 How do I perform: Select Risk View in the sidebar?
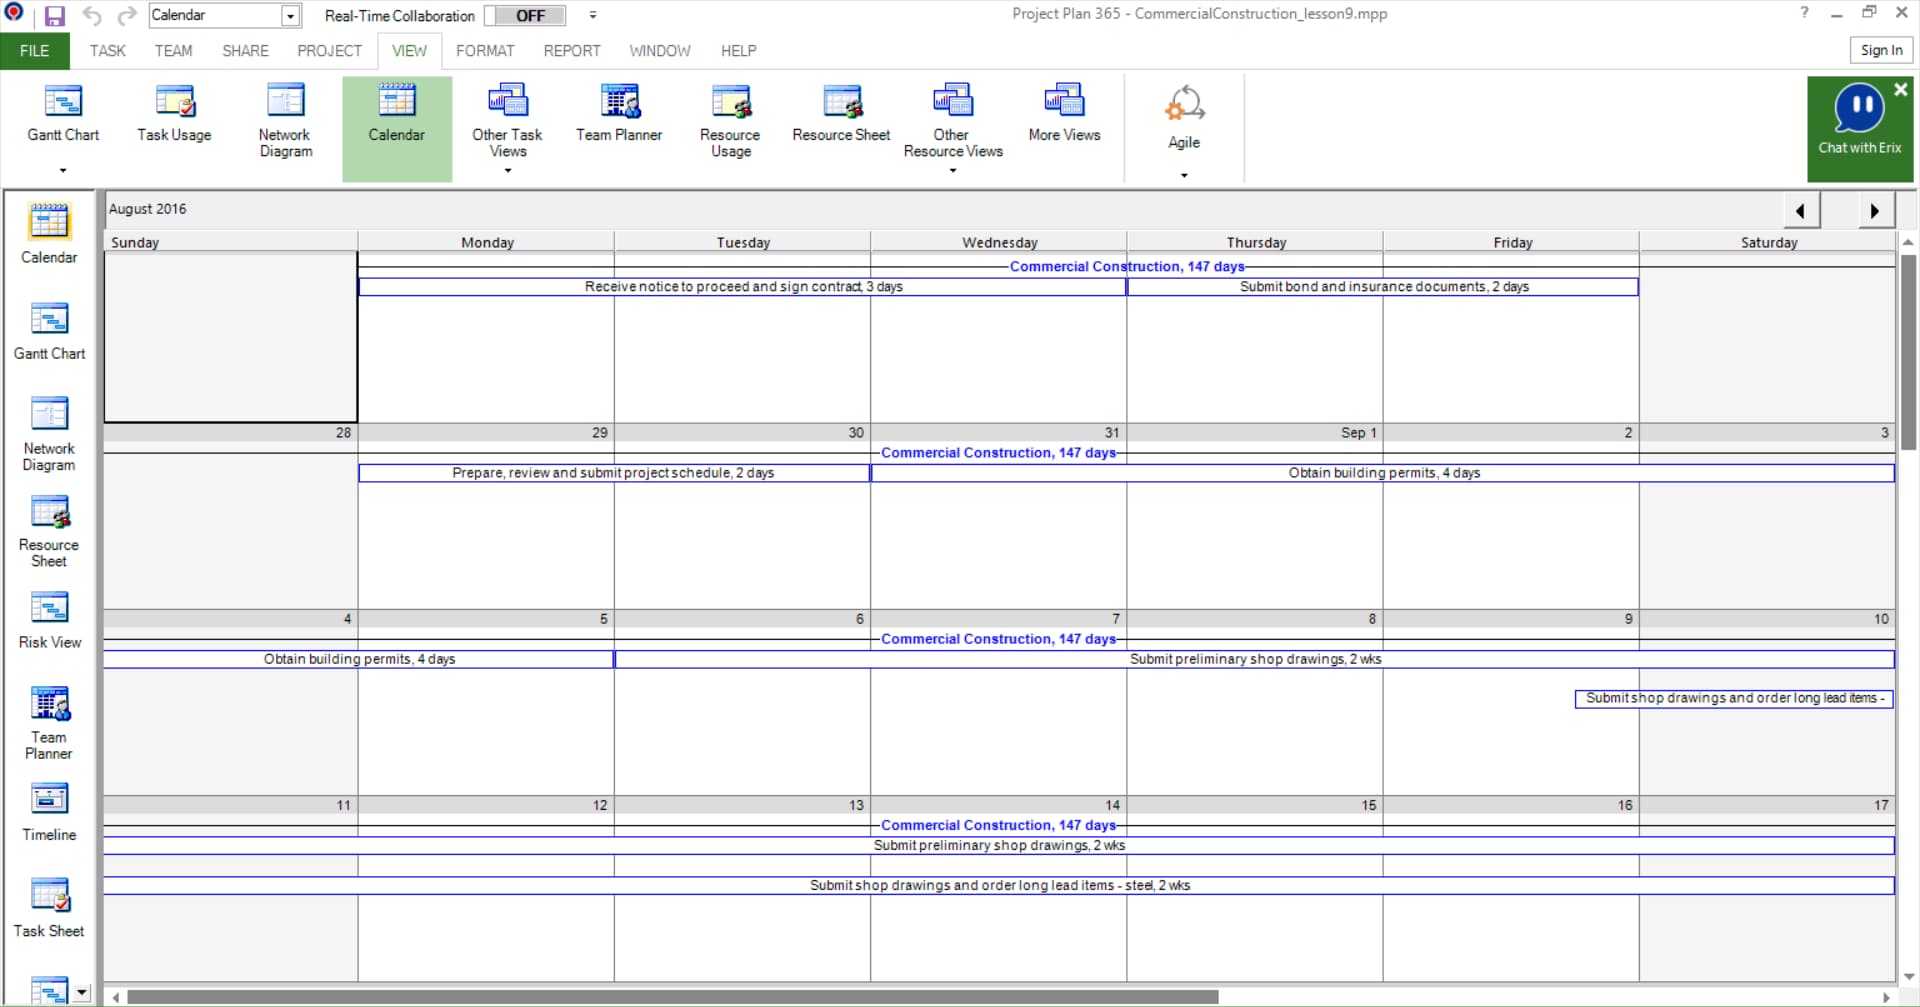pos(48,618)
